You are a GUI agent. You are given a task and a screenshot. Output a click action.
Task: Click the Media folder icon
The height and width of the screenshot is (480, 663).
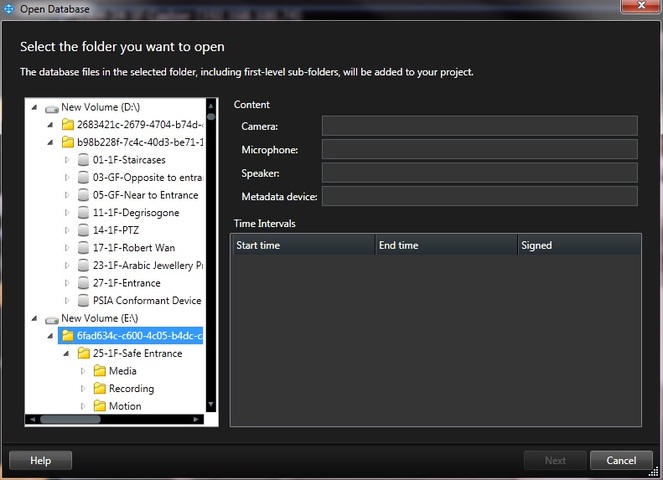click(x=100, y=371)
